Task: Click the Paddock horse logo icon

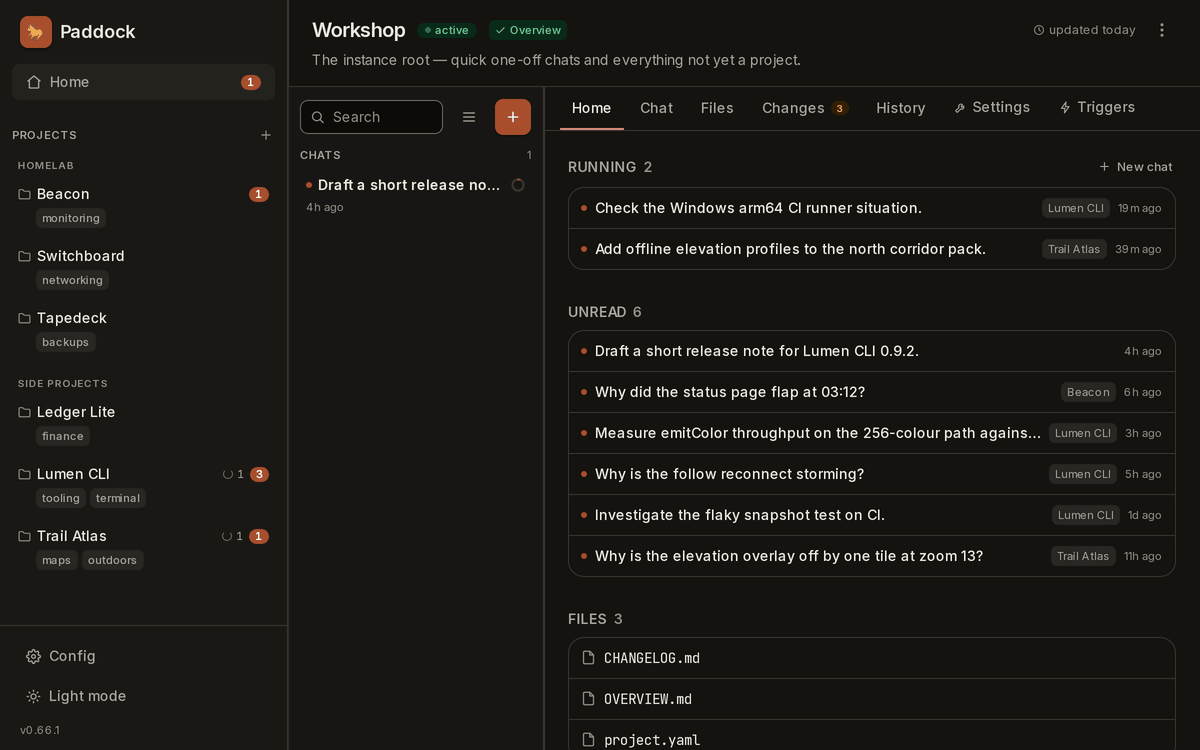Action: tap(36, 32)
